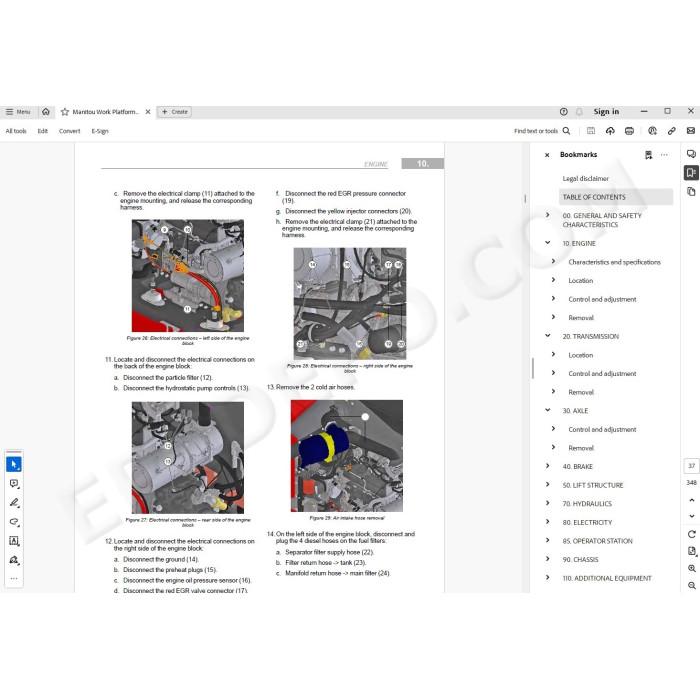The height and width of the screenshot is (700, 700).
Task: Click the print document icon
Action: [x=629, y=131]
